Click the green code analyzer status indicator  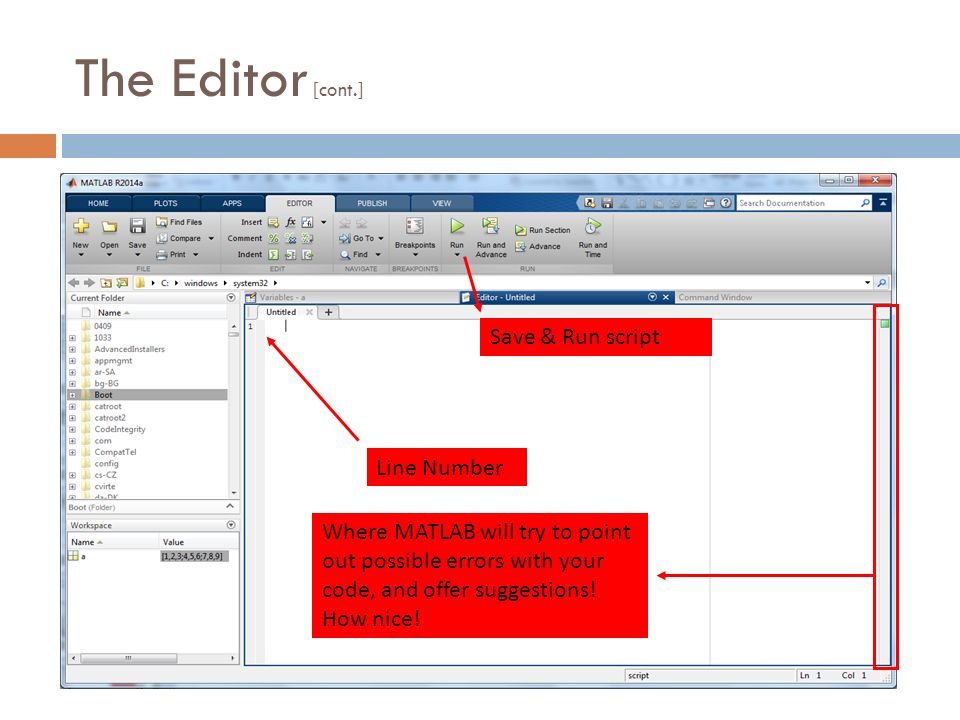[x=884, y=323]
